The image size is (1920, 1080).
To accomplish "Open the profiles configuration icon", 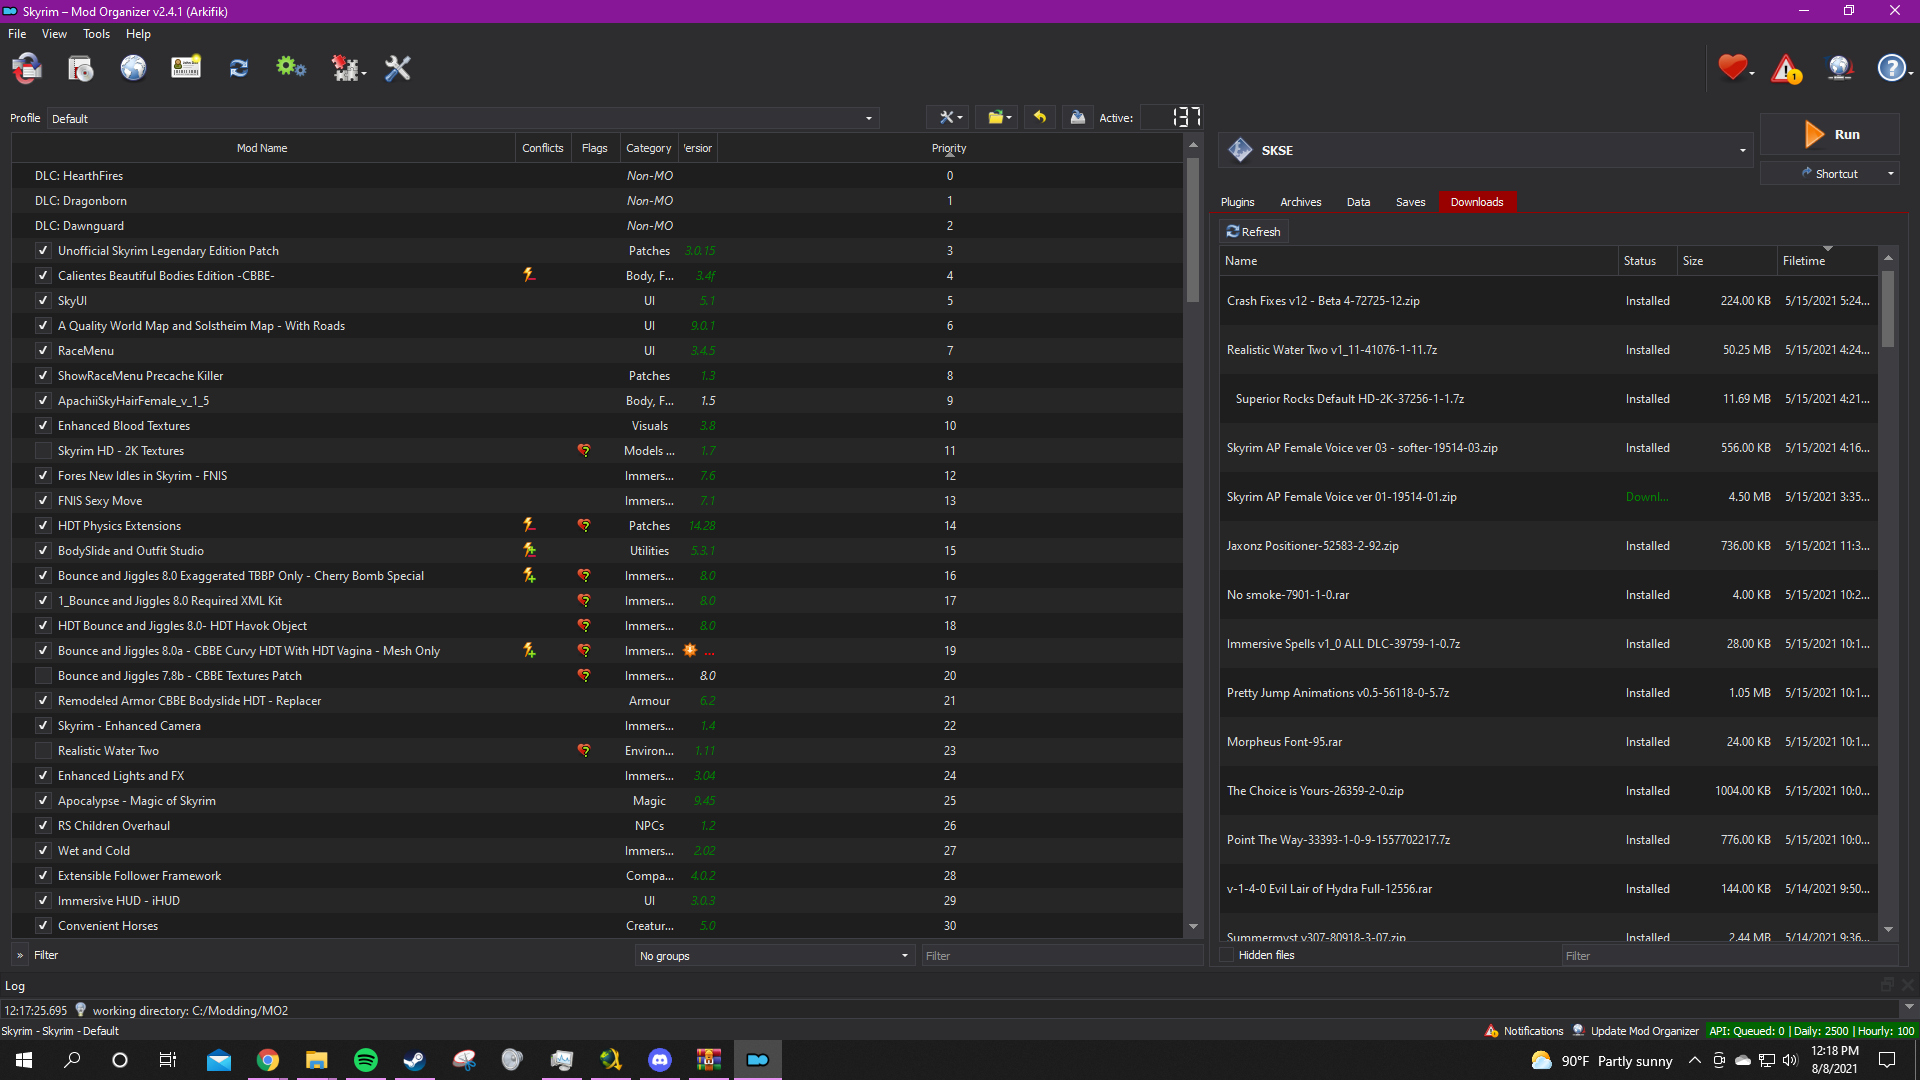I will (x=186, y=68).
